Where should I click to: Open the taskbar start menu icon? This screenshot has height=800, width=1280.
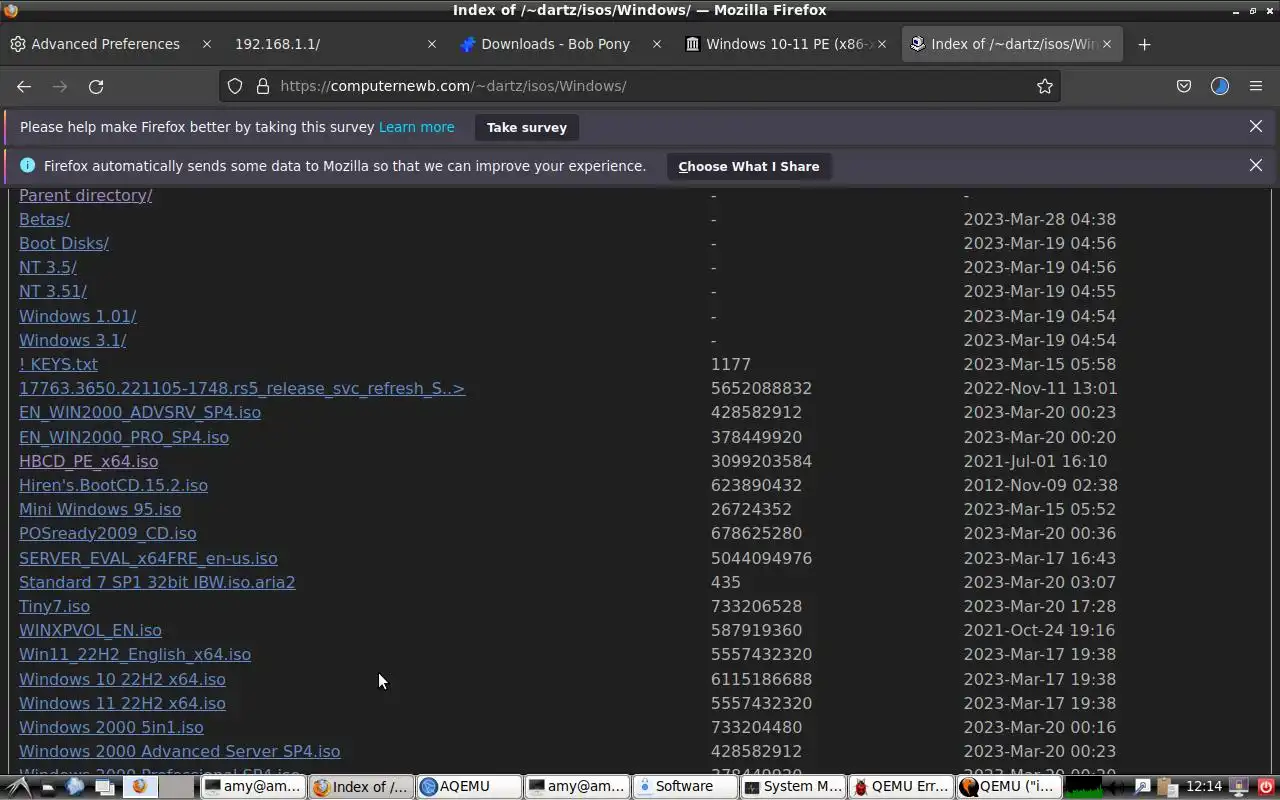pyautogui.click(x=19, y=787)
